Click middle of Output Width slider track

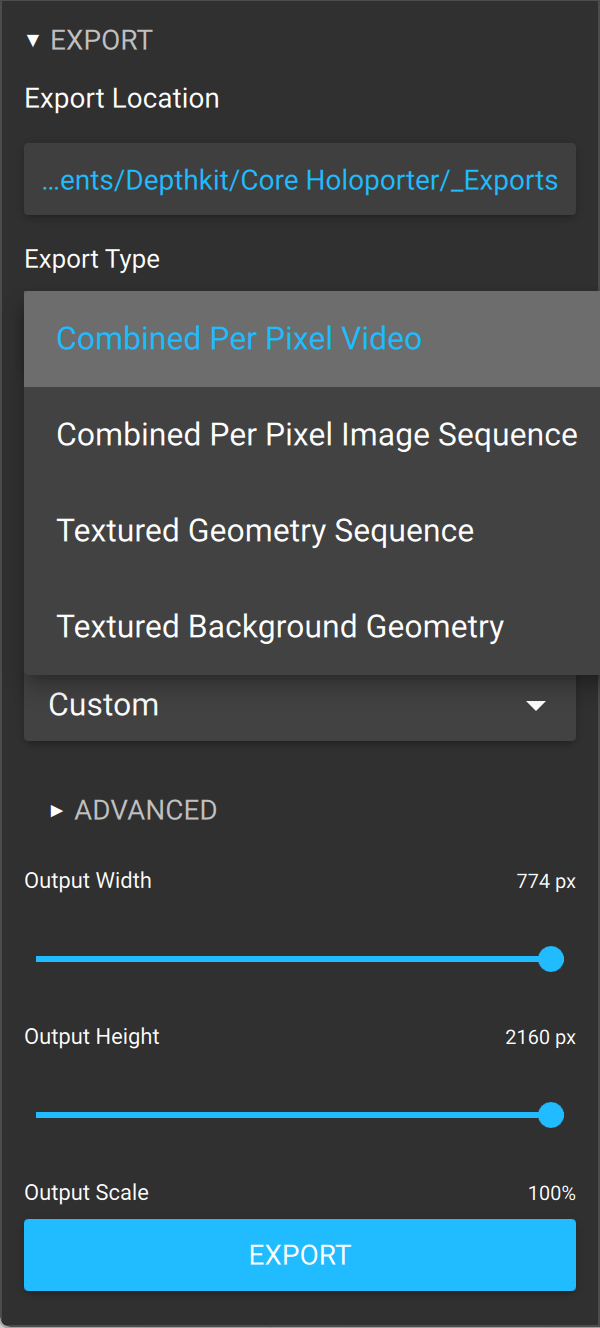click(x=293, y=959)
